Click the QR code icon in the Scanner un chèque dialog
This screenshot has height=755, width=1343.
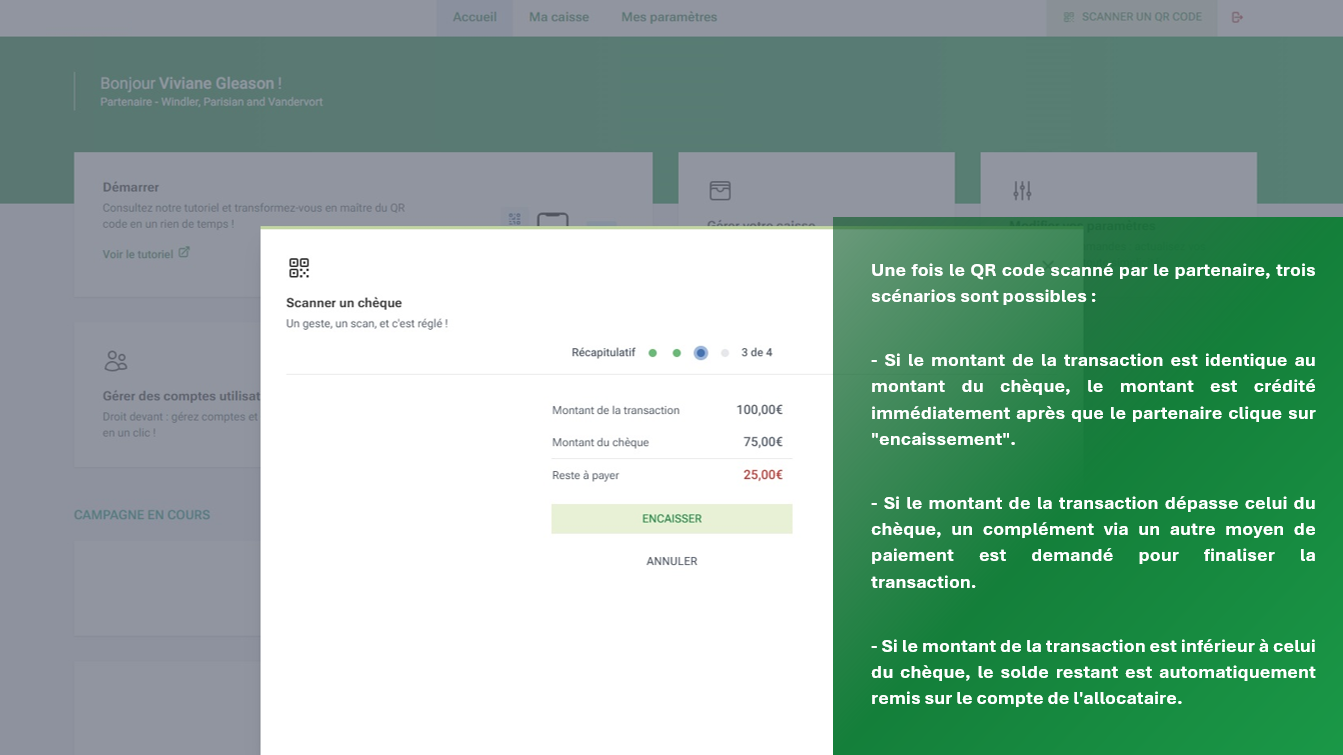(299, 268)
